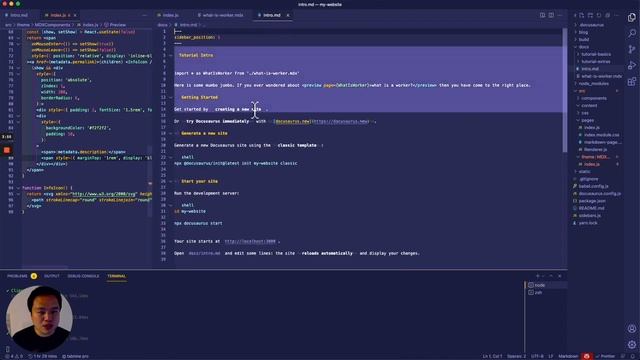Click the right editor vertical scrollbar
This screenshot has width=640, height=360.
[x=565, y=90]
